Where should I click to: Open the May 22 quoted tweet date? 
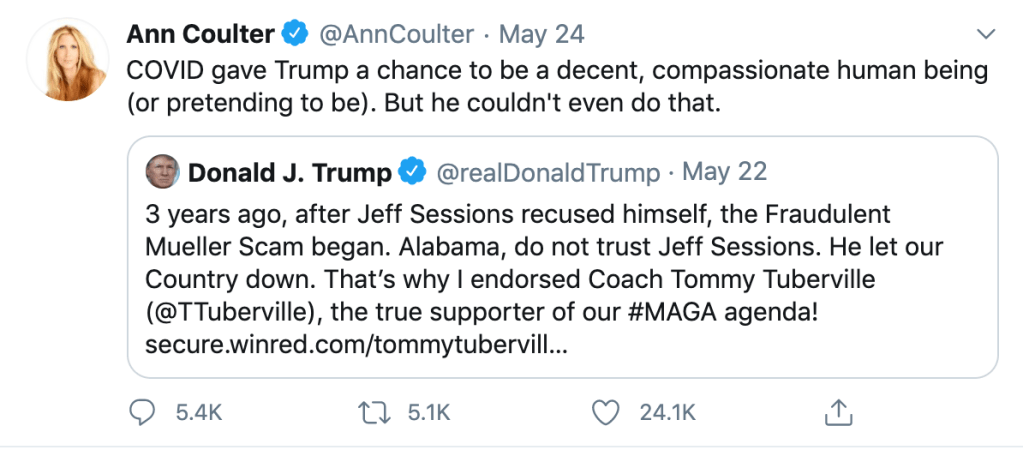point(725,172)
